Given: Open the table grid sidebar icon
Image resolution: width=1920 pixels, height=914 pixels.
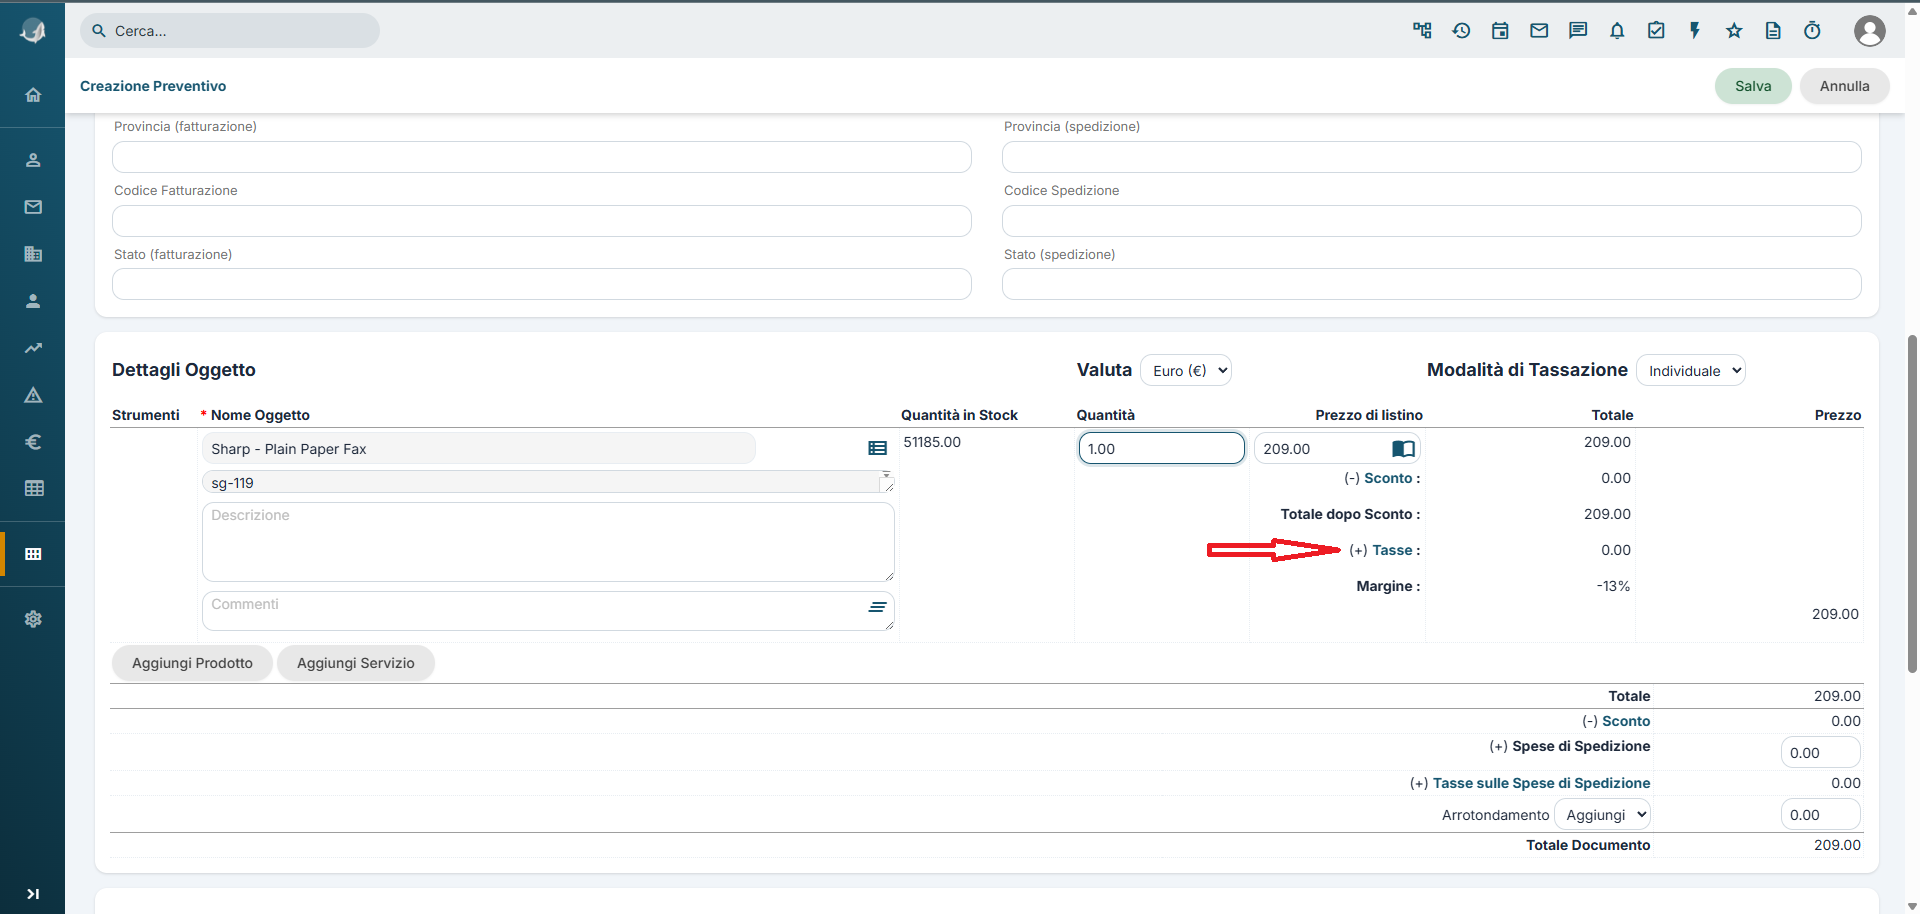Looking at the screenshot, I should point(33,488).
